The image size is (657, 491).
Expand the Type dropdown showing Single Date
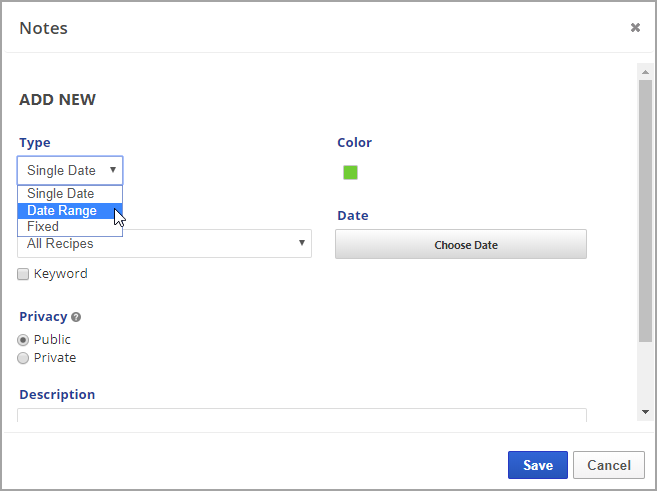point(70,170)
